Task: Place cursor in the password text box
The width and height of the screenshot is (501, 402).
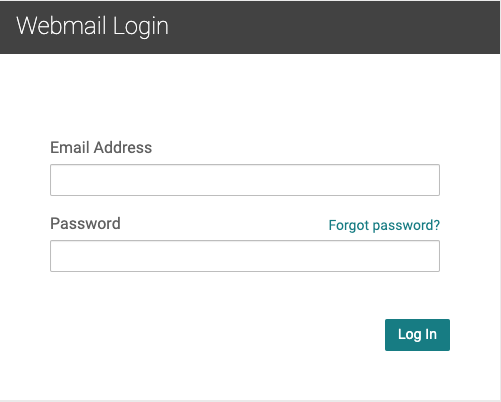Action: pyautogui.click(x=245, y=256)
